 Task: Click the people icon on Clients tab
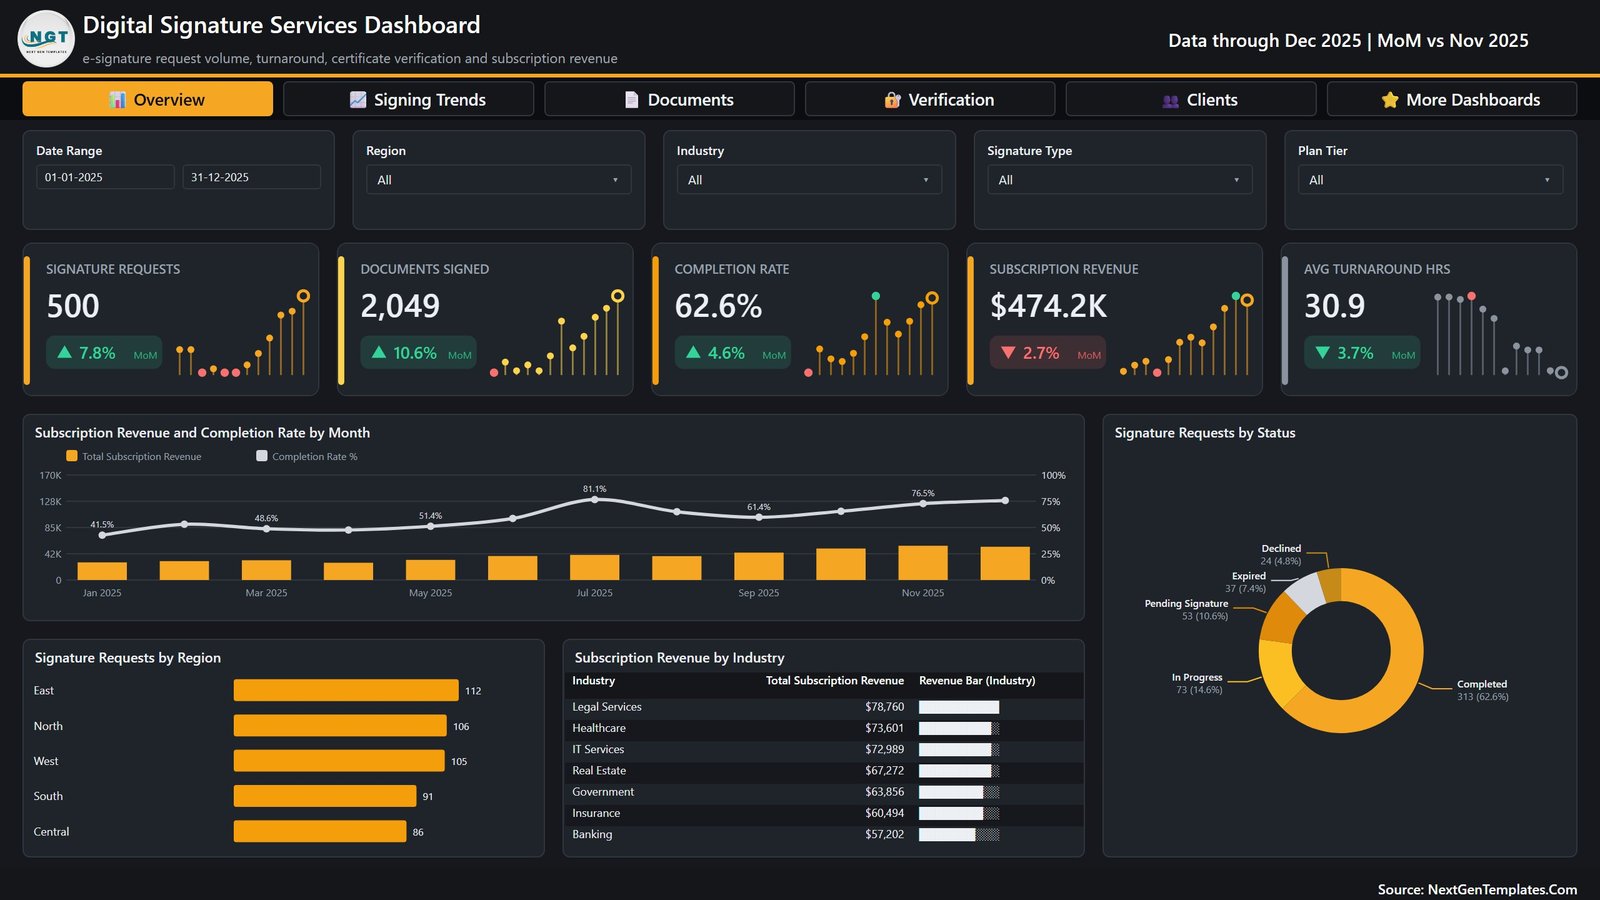(1170, 100)
